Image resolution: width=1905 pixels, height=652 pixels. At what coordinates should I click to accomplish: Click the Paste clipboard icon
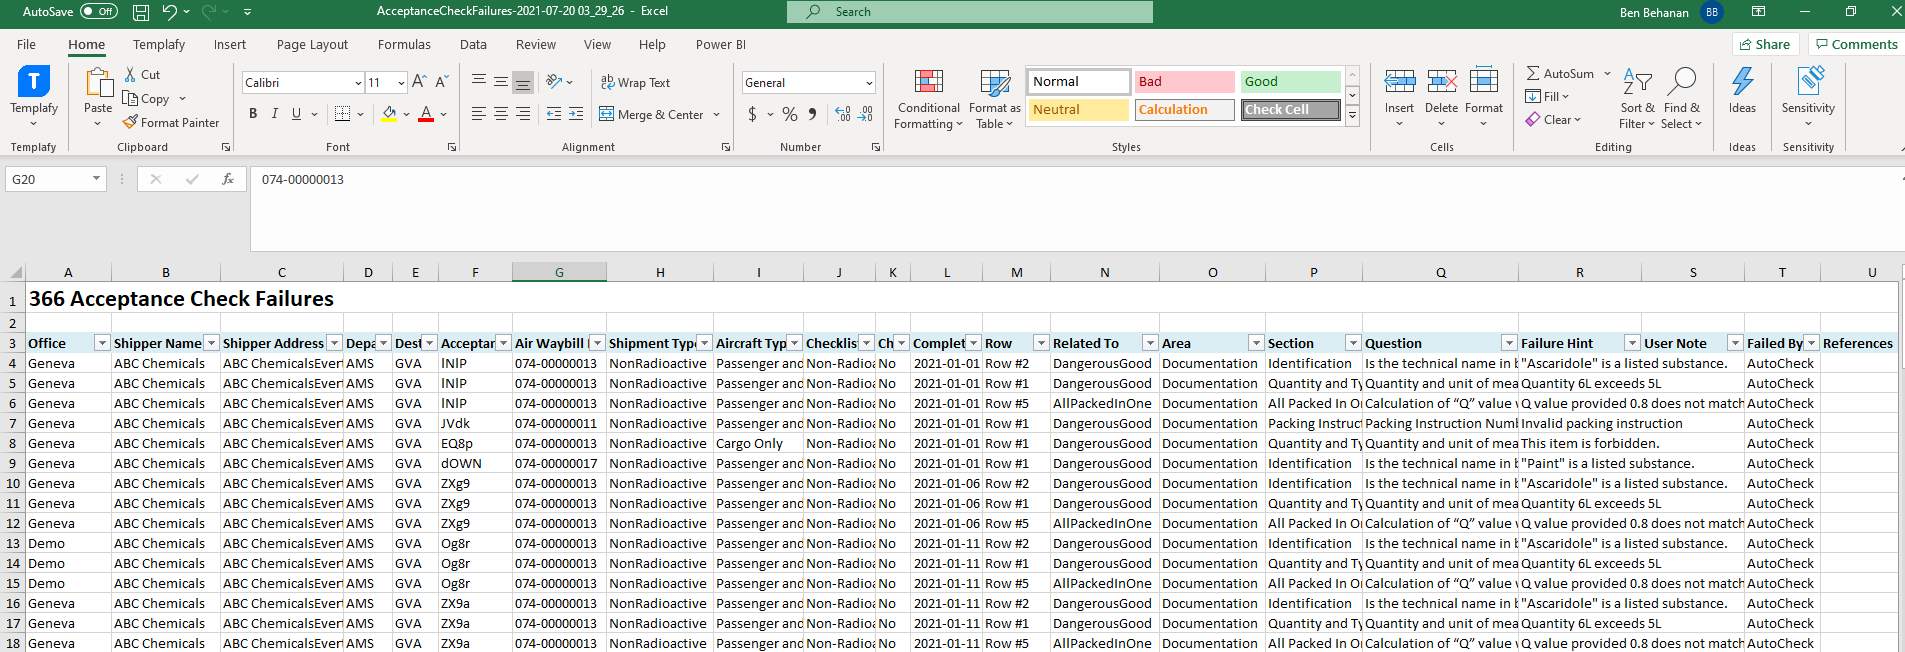(98, 84)
